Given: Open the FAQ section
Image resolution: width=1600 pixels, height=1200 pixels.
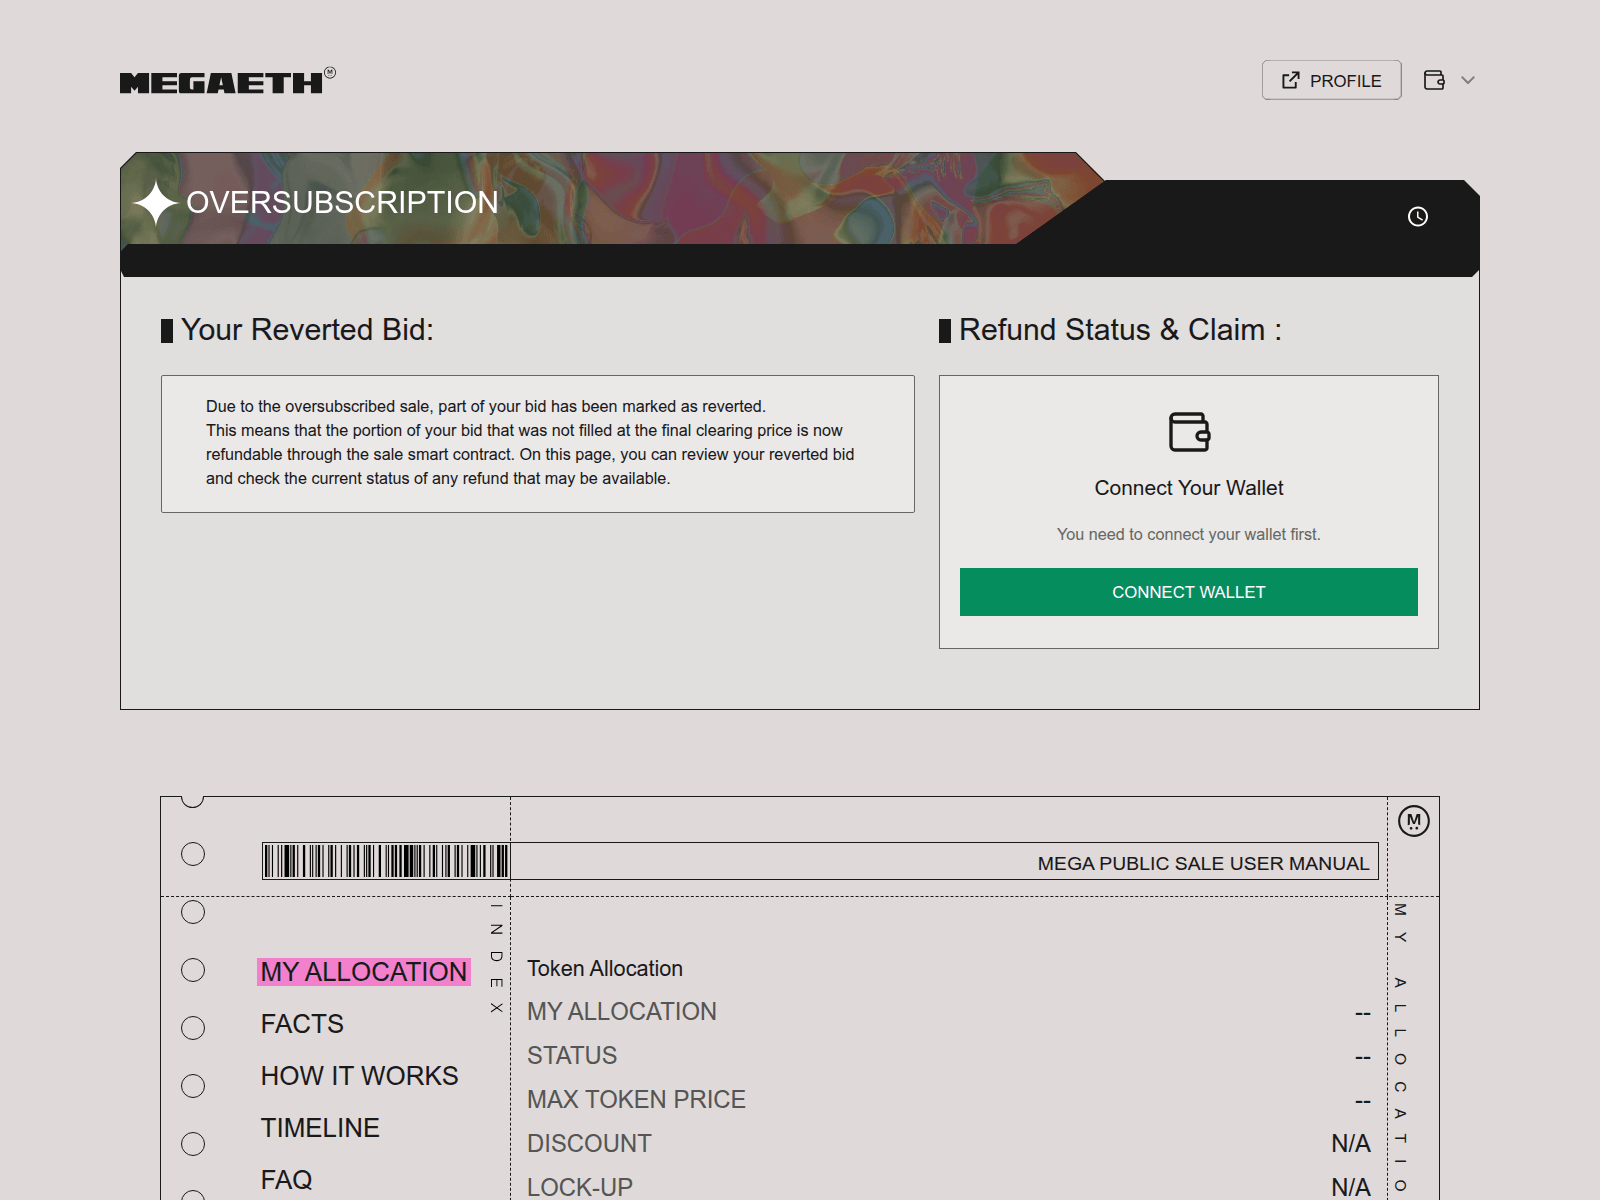Looking at the screenshot, I should (286, 1180).
